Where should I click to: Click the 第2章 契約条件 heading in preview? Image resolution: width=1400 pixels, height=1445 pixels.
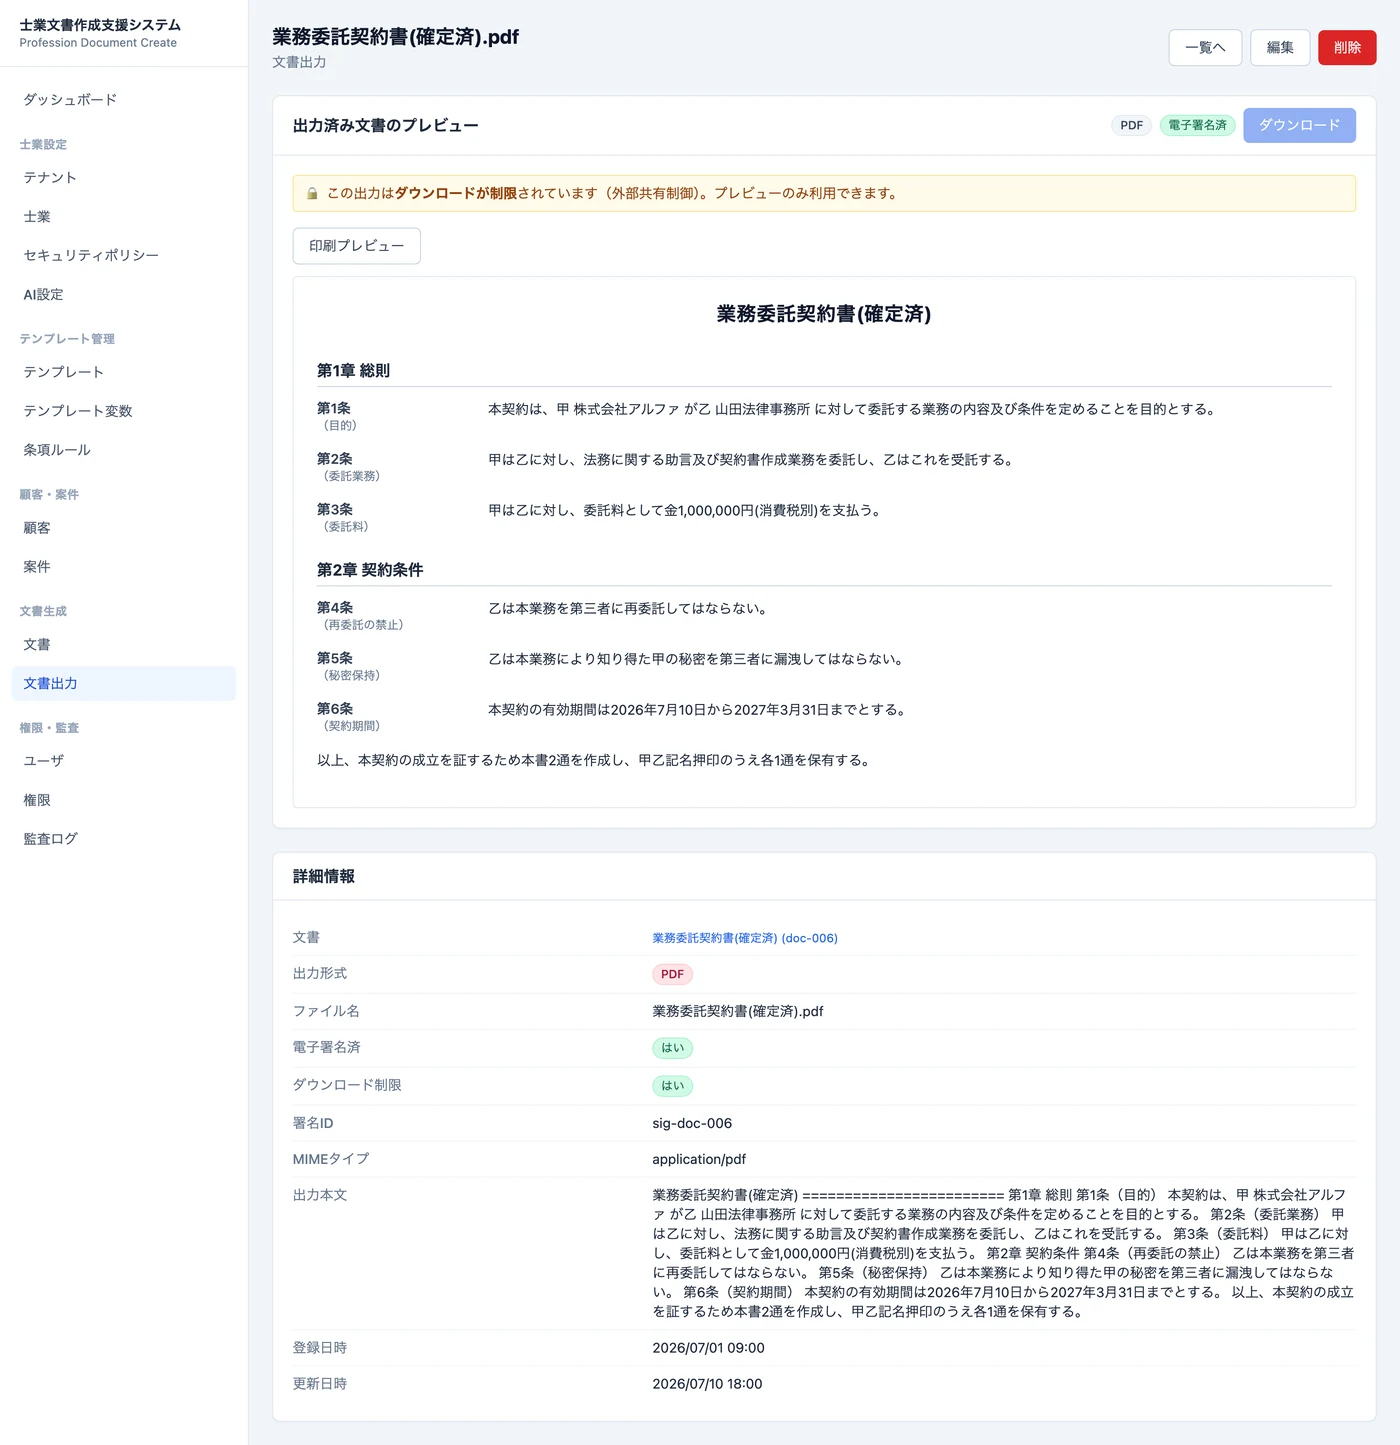(x=370, y=570)
